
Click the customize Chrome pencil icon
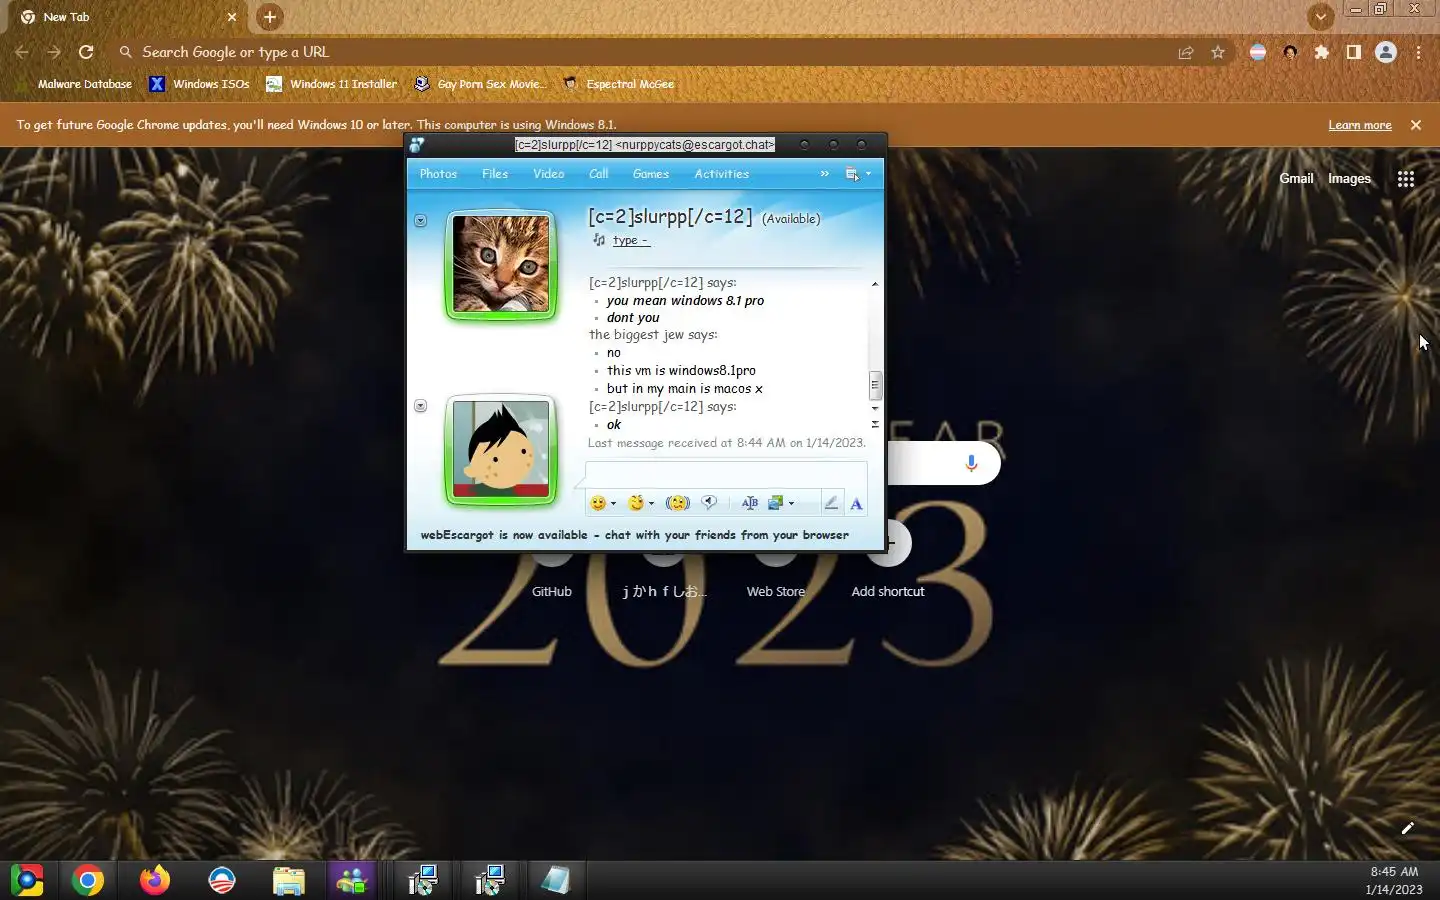pos(1407,828)
